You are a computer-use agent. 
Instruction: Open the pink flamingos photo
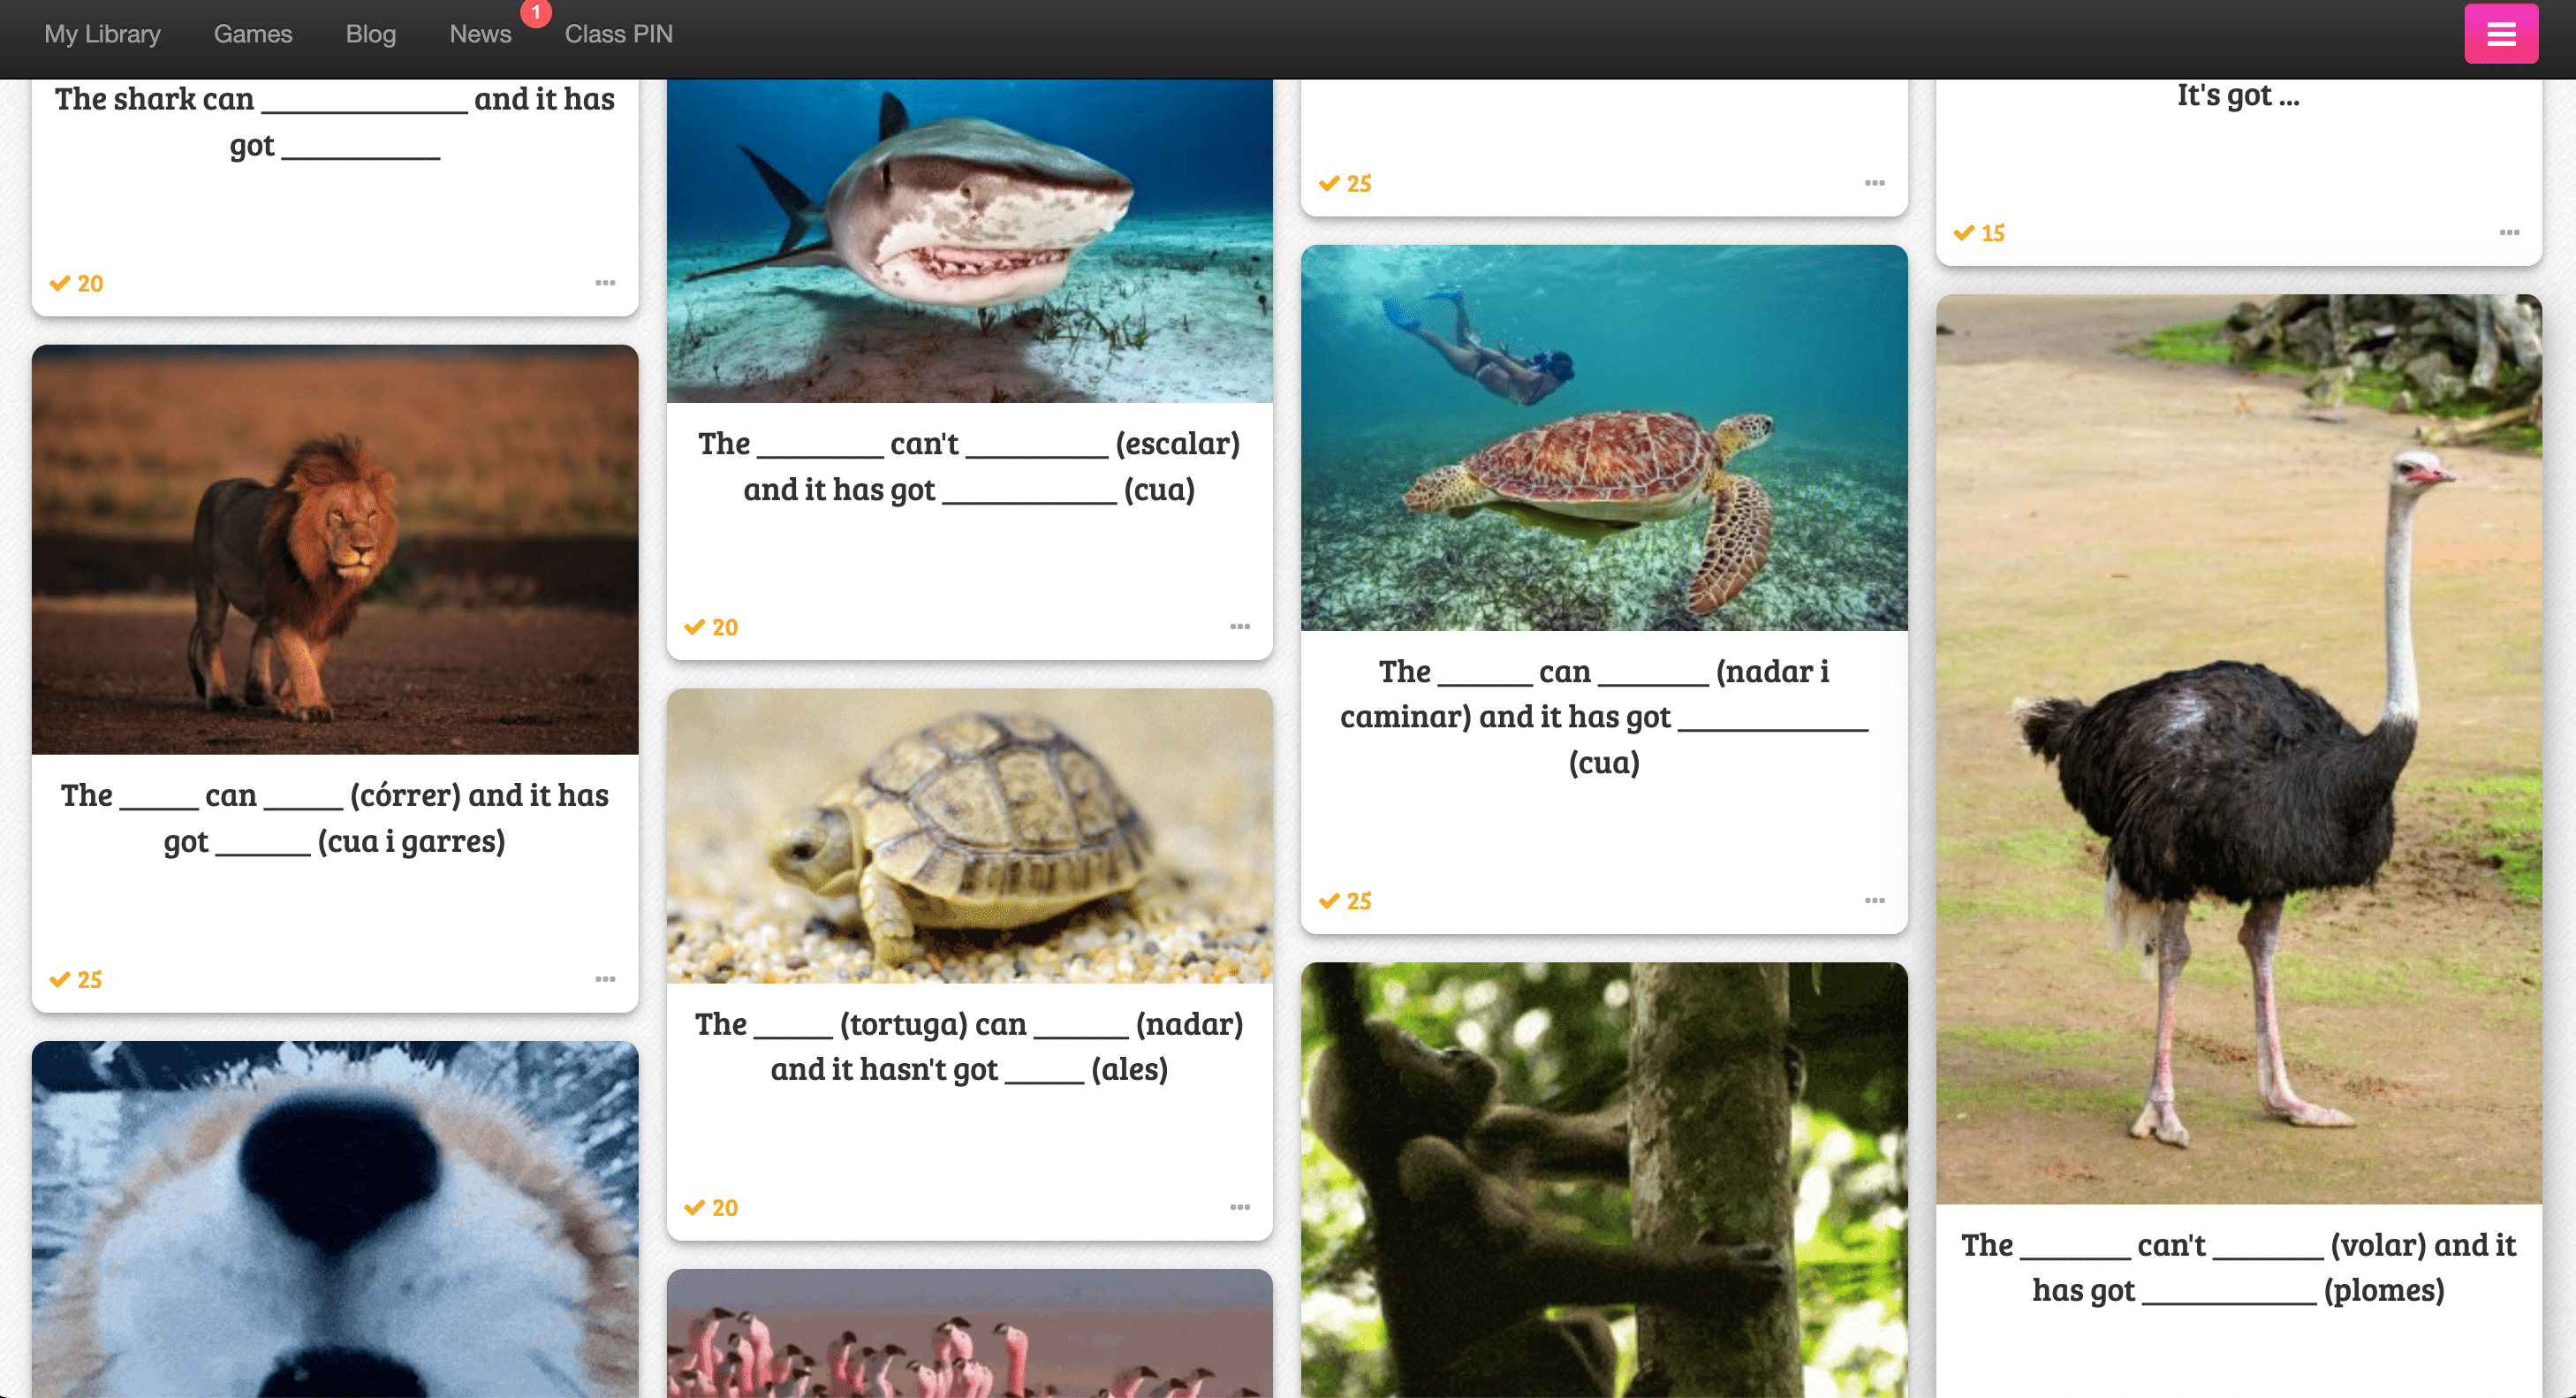[970, 1333]
